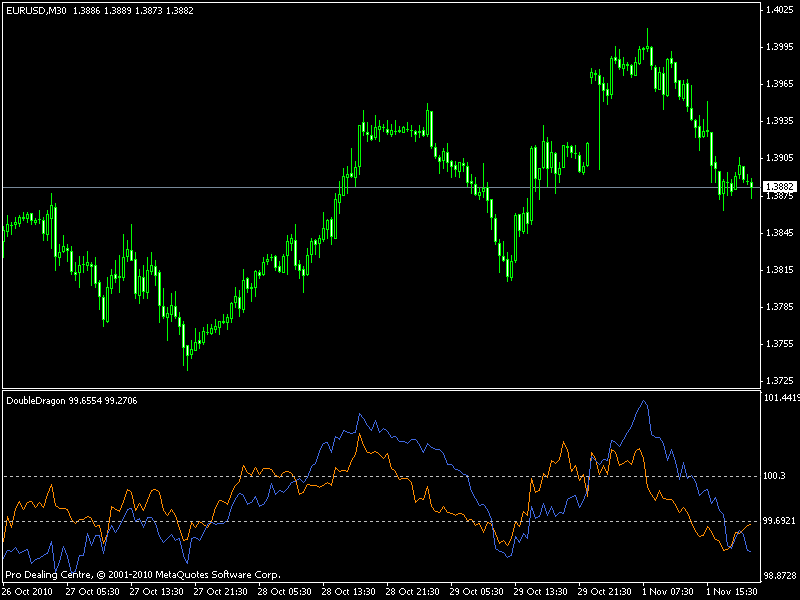800x600 pixels.
Task: Click the 1.3995 price axis label
Action: point(779,47)
